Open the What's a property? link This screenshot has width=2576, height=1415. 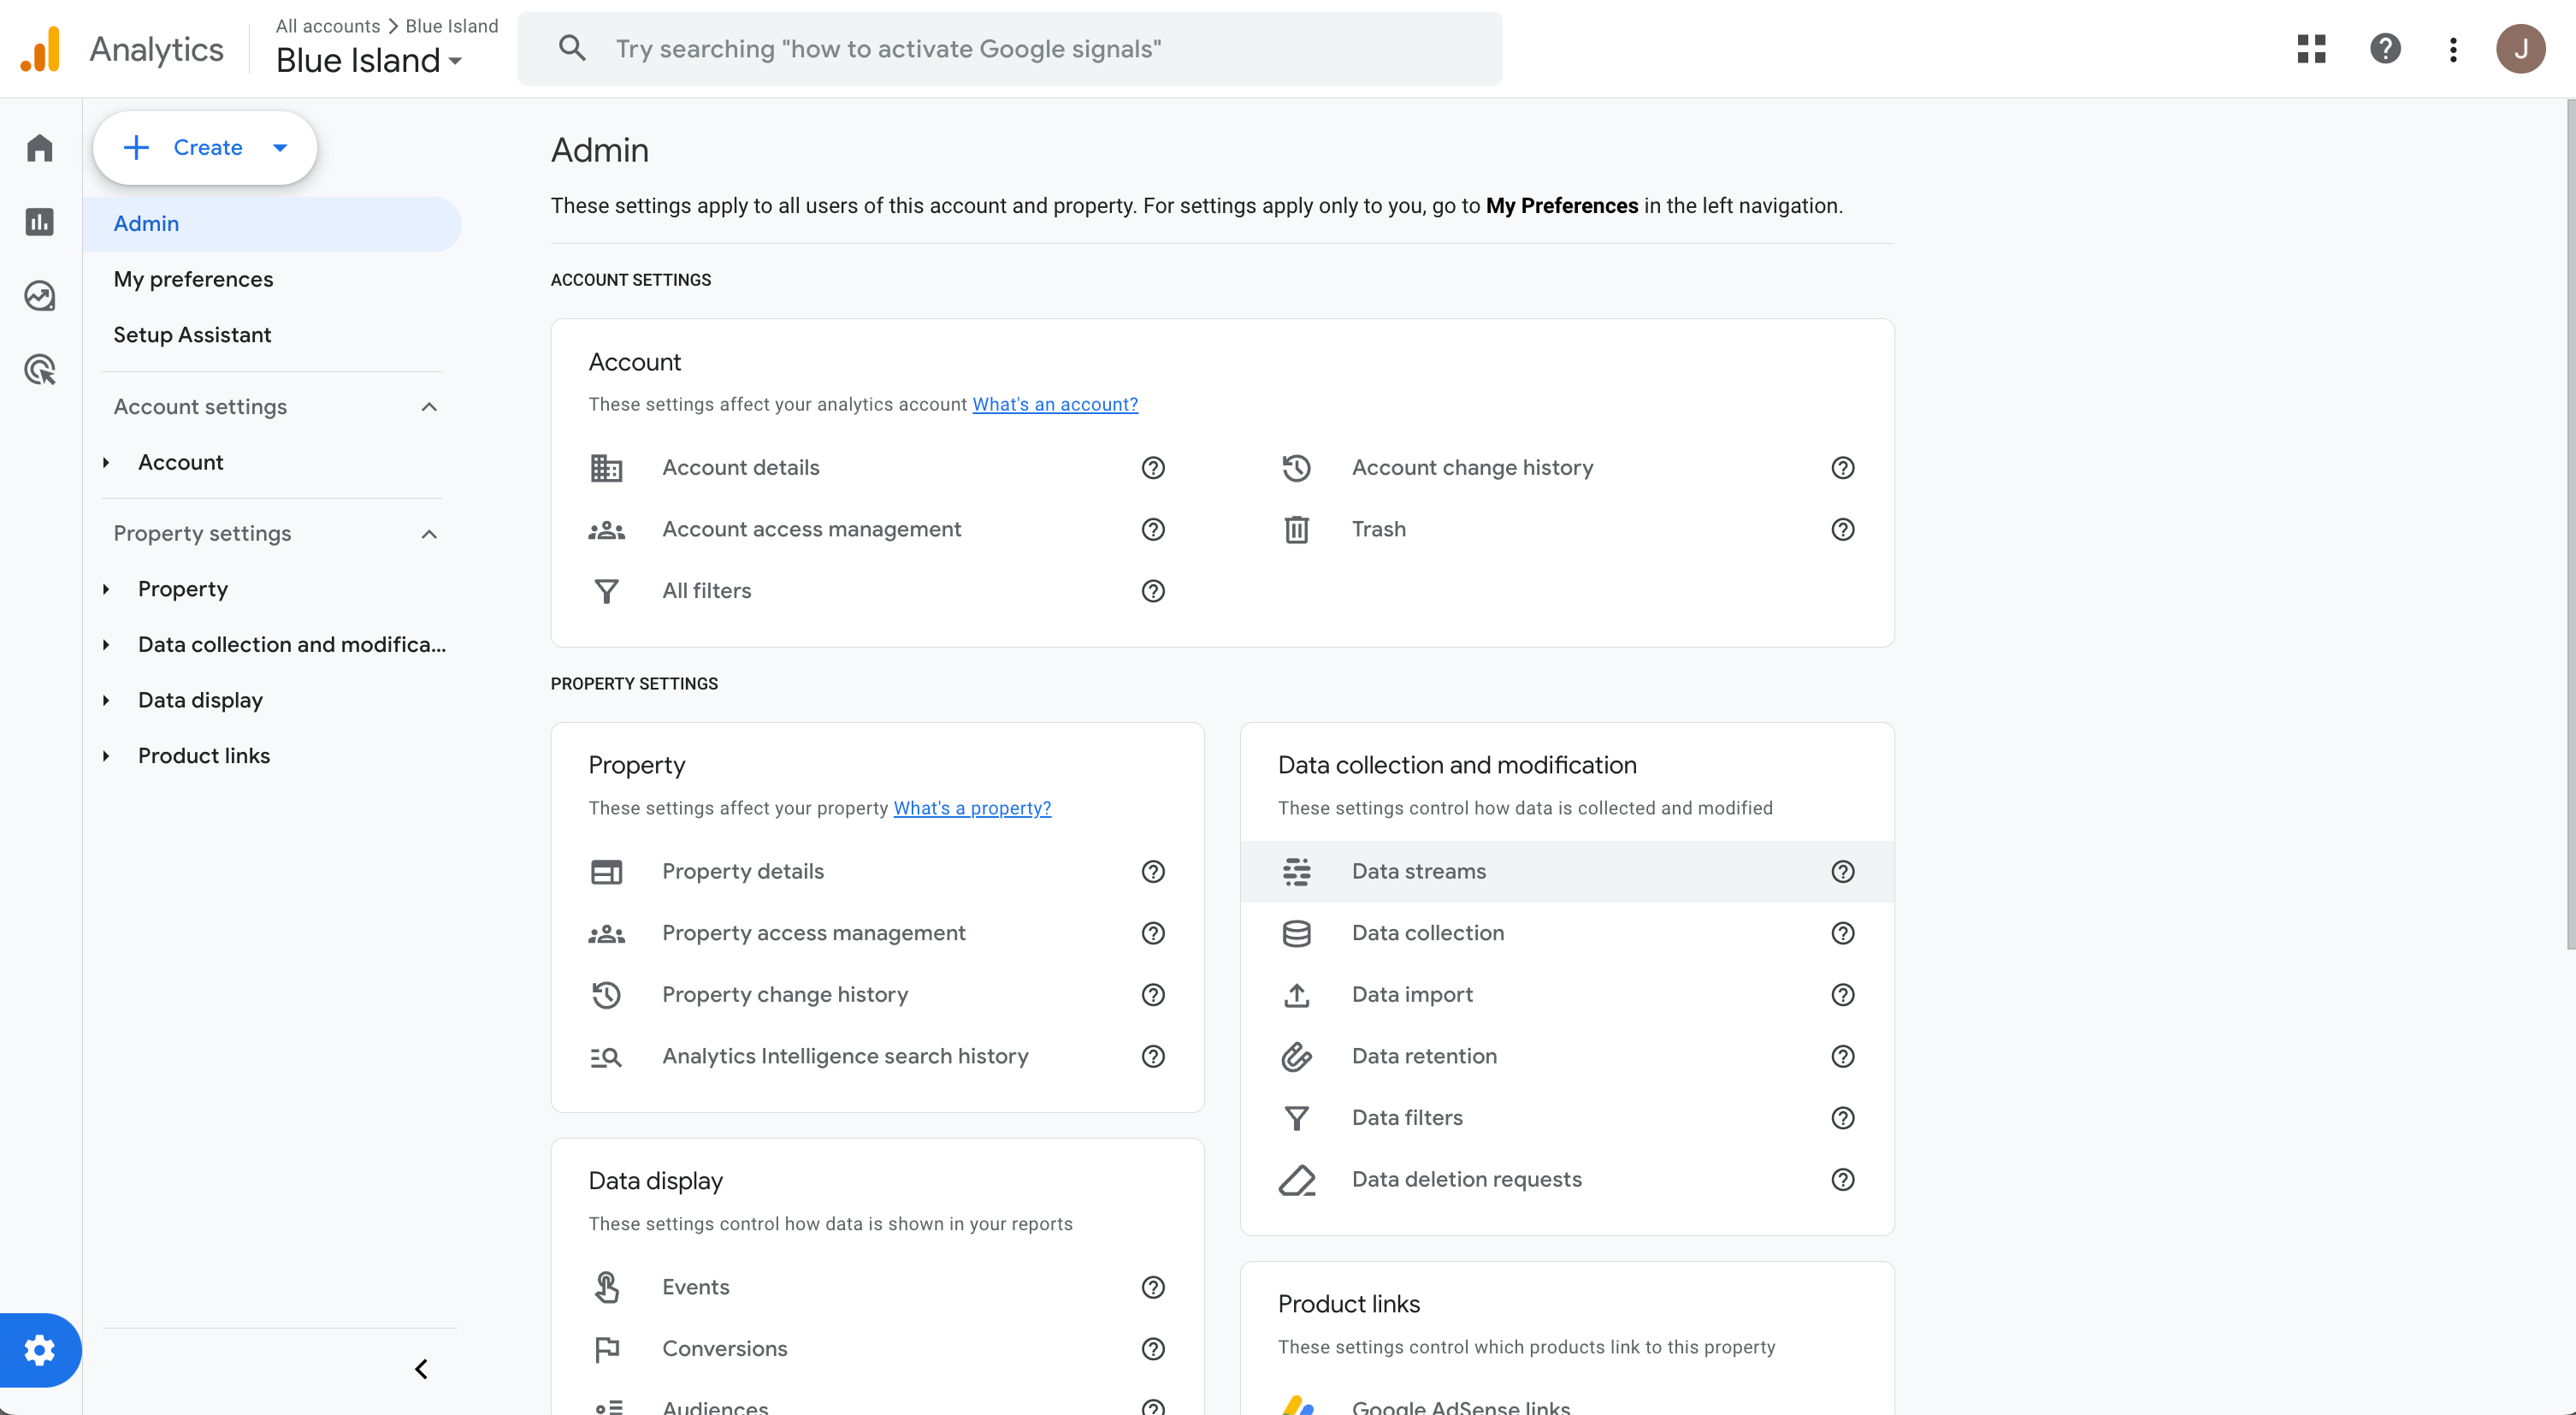[x=972, y=808]
